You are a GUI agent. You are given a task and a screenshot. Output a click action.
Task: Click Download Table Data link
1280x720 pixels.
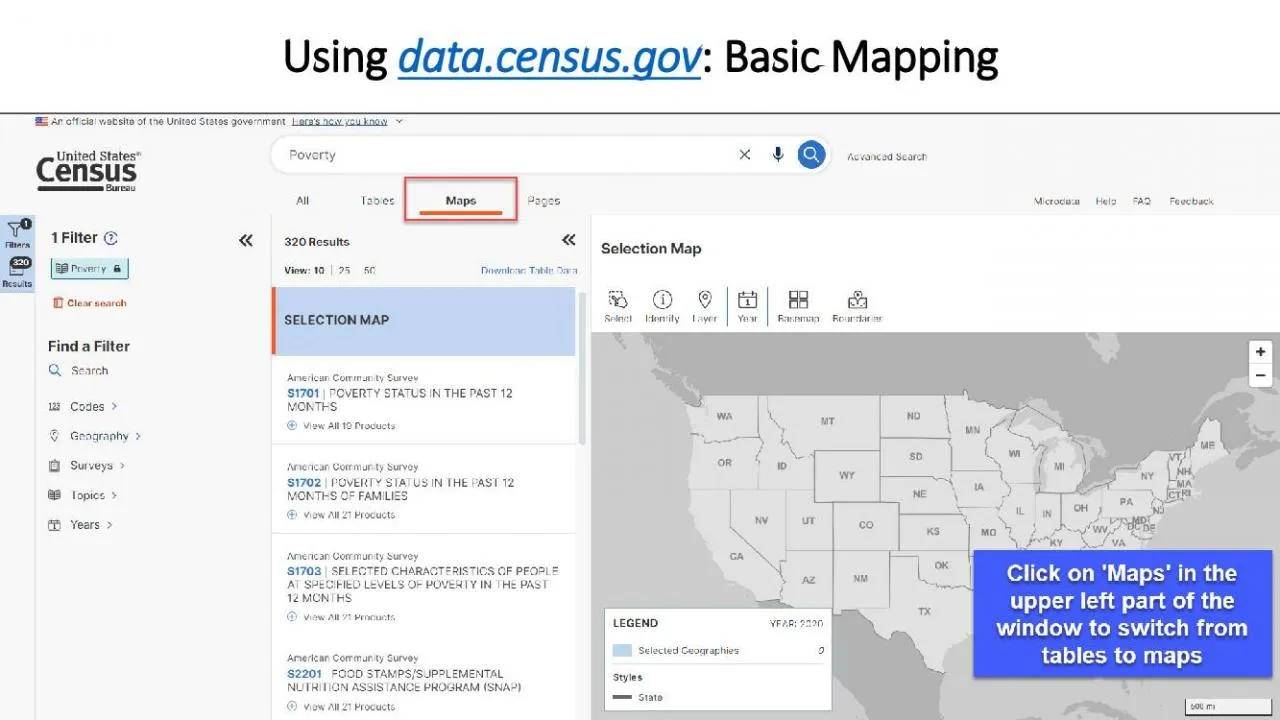[529, 271]
